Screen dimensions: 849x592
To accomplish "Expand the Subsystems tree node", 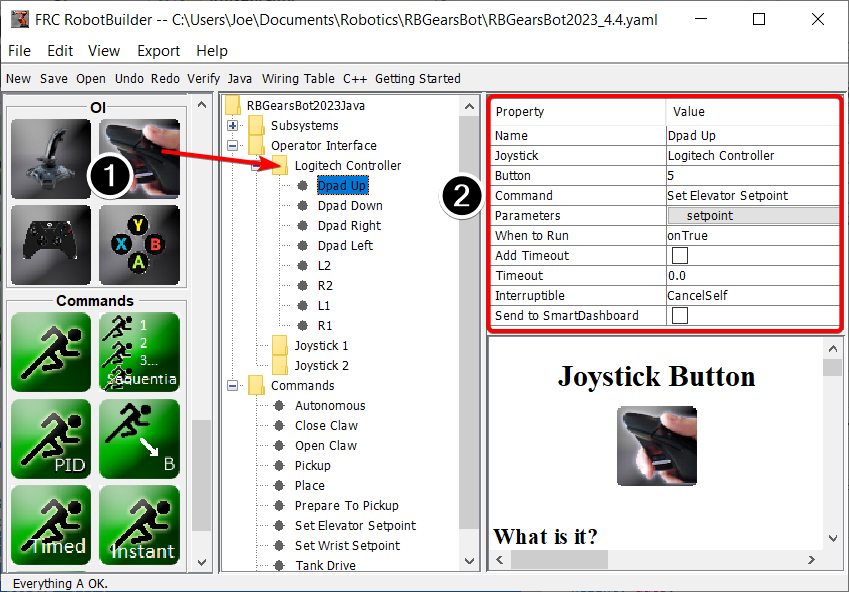I will 232,126.
